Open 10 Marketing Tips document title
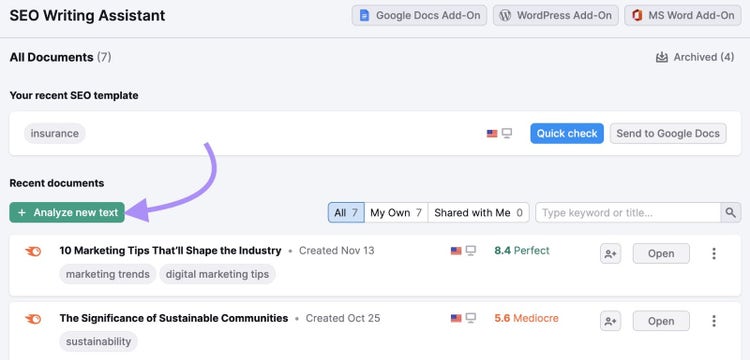 pos(170,251)
